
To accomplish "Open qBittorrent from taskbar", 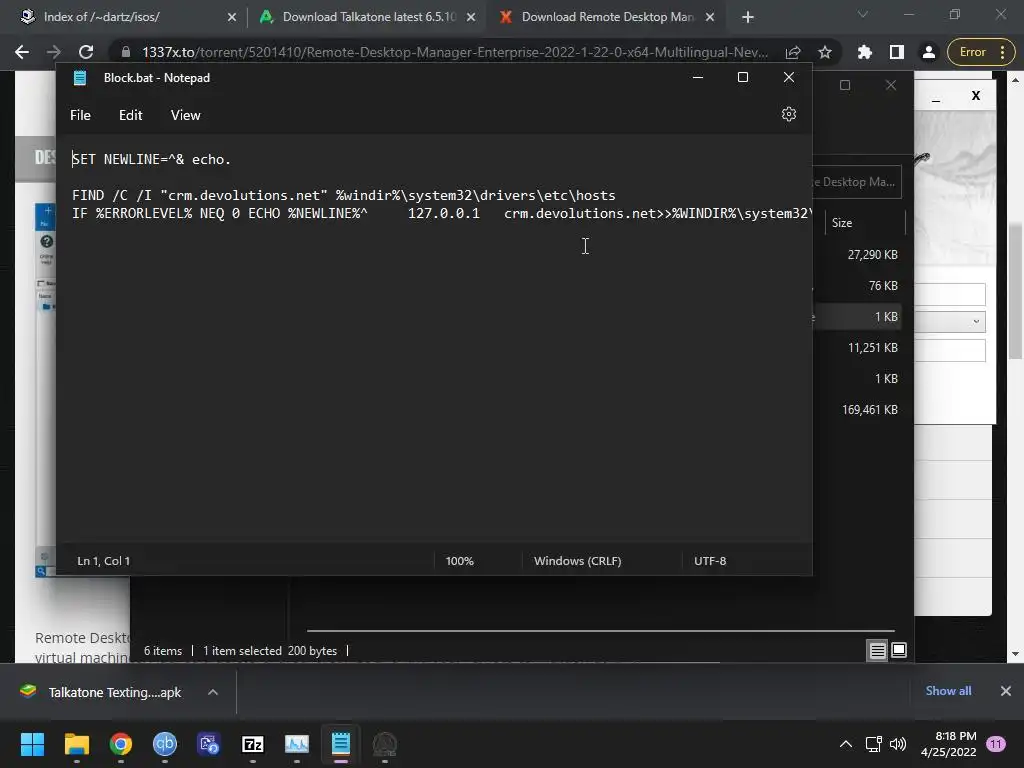I will point(165,744).
